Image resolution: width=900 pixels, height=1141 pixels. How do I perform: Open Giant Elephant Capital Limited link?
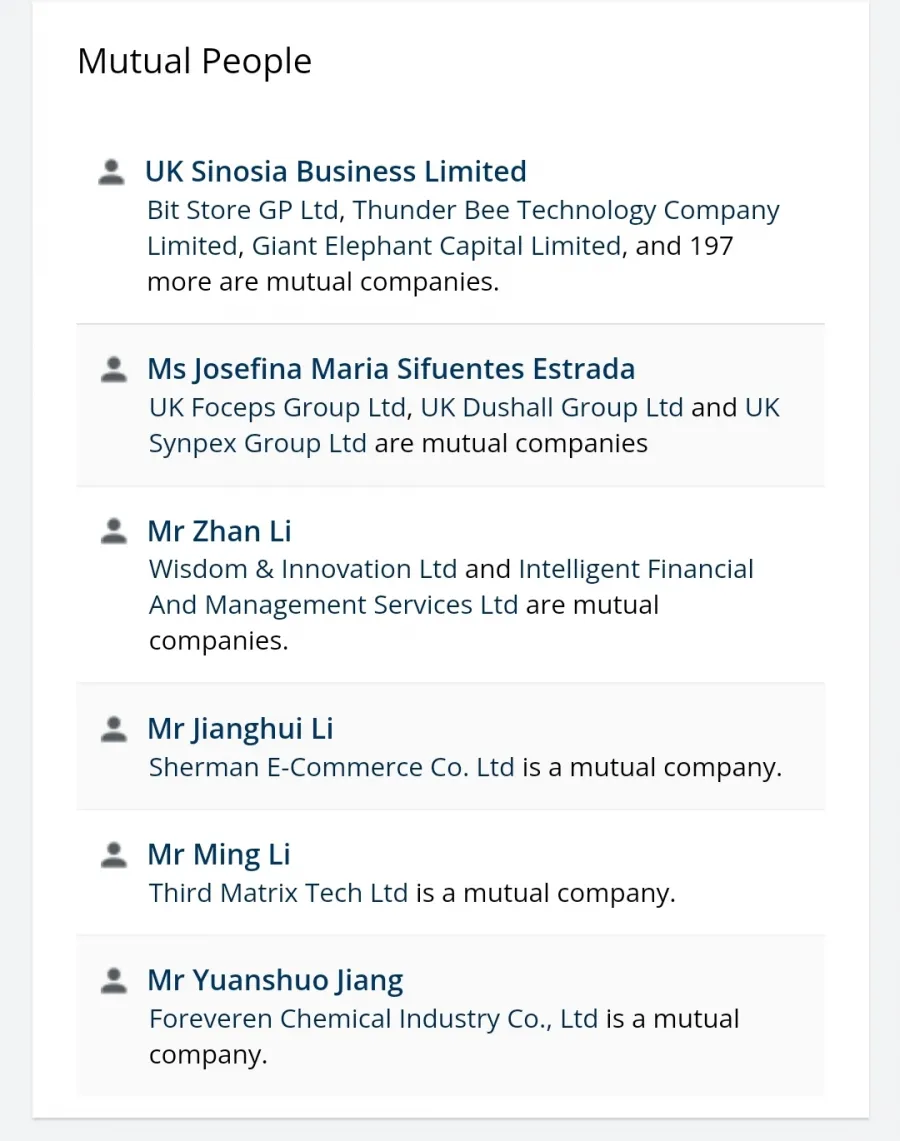pos(437,246)
